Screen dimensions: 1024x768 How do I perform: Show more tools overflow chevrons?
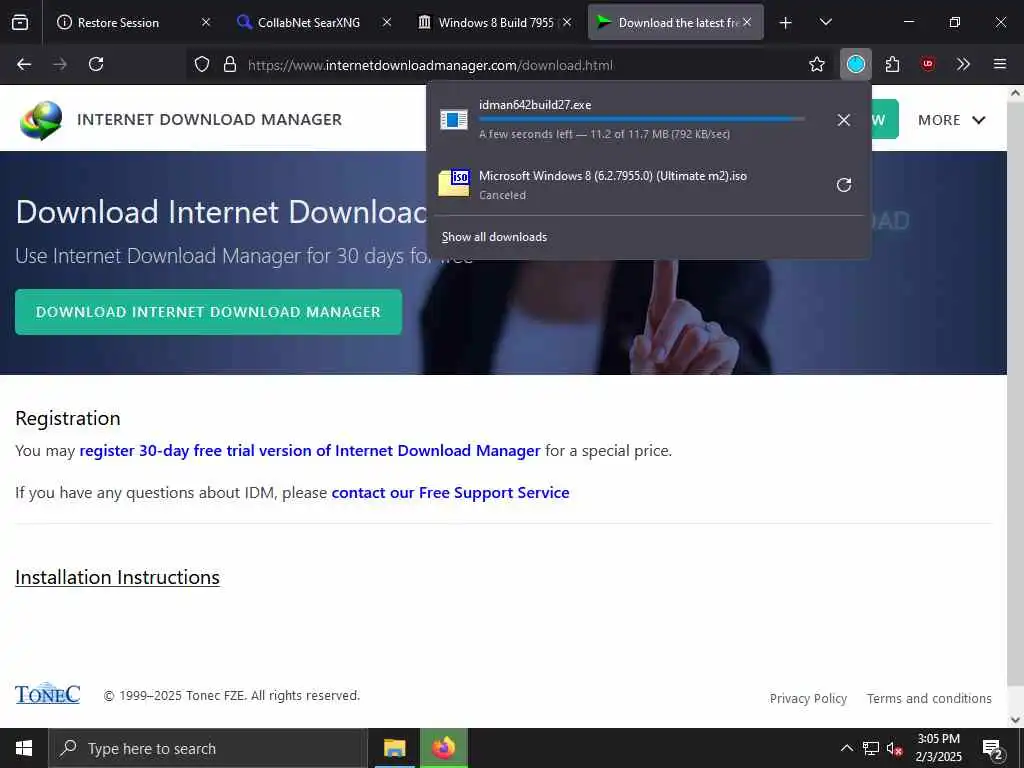pos(963,64)
